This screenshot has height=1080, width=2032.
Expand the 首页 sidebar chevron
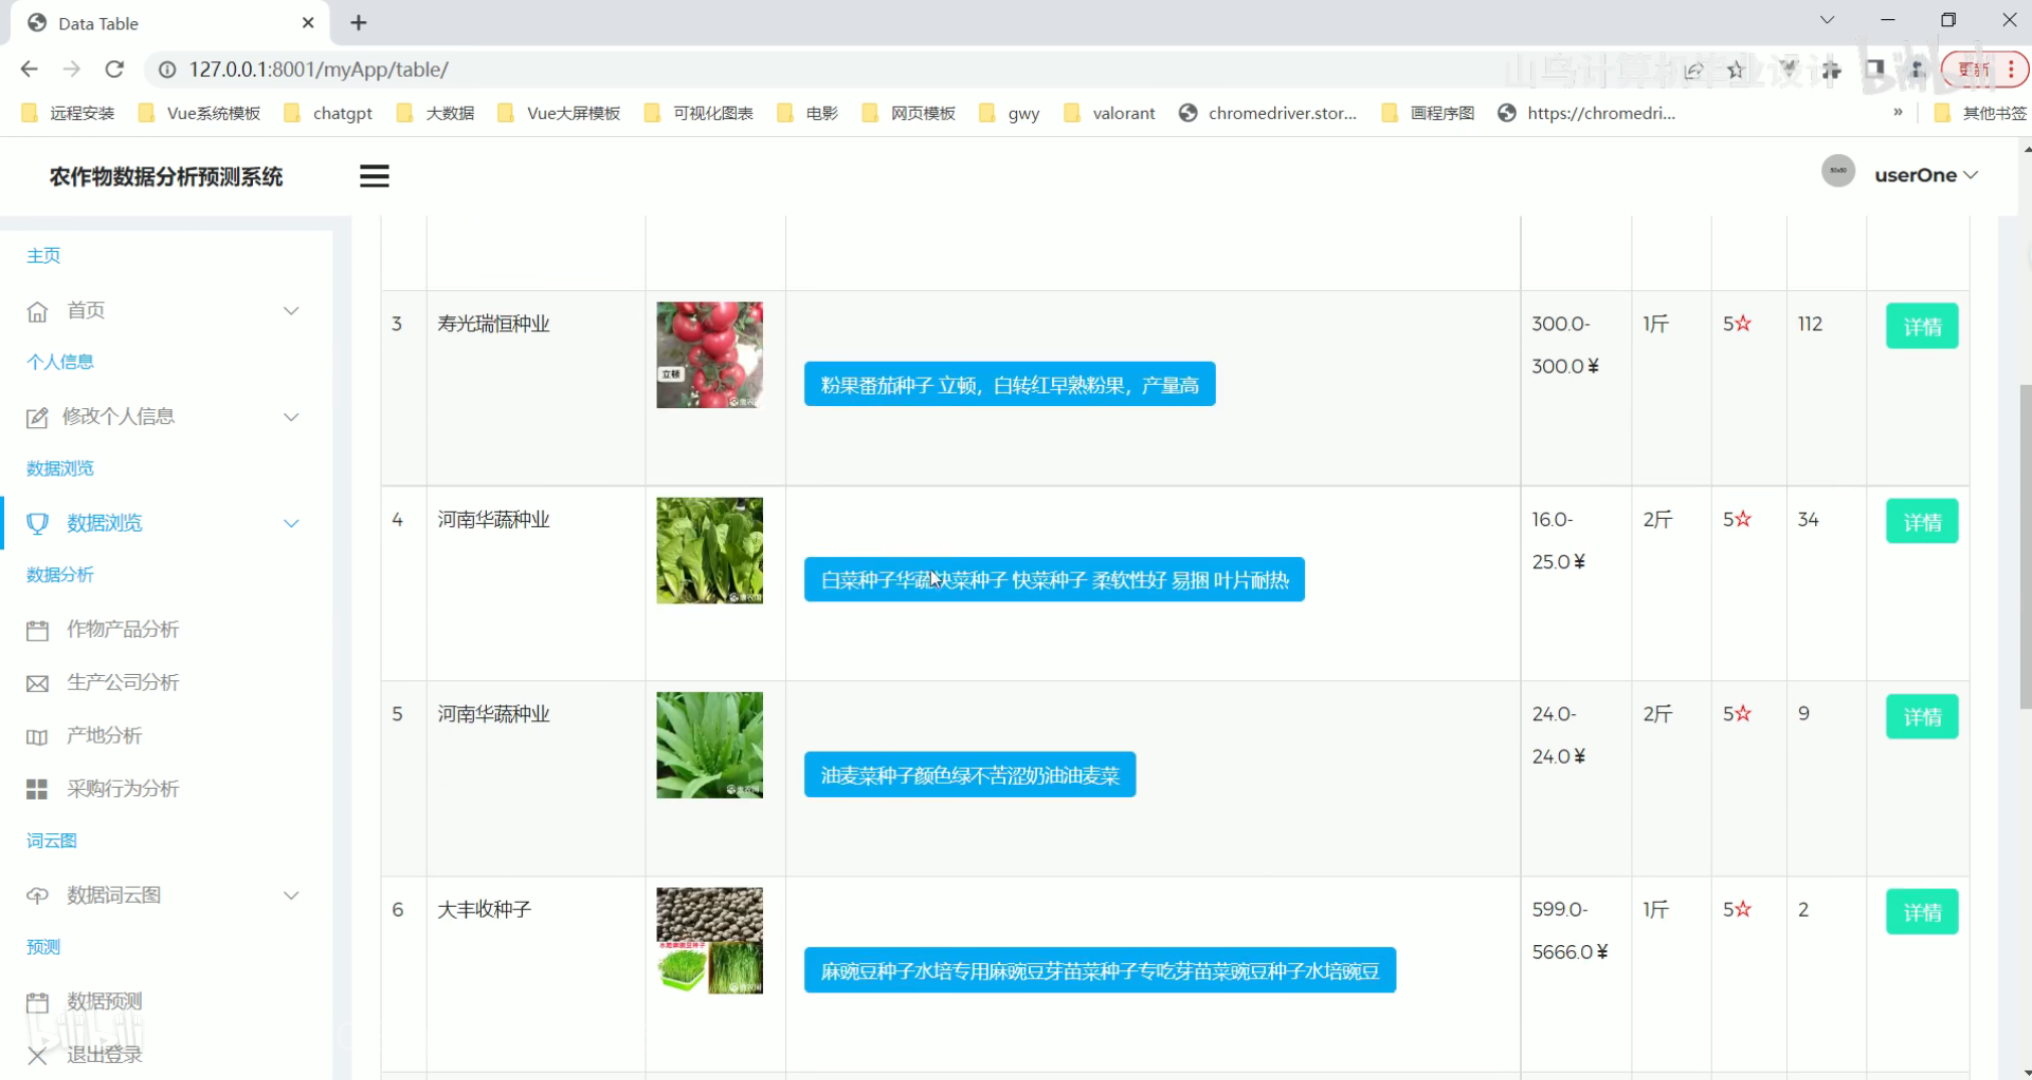(x=291, y=311)
